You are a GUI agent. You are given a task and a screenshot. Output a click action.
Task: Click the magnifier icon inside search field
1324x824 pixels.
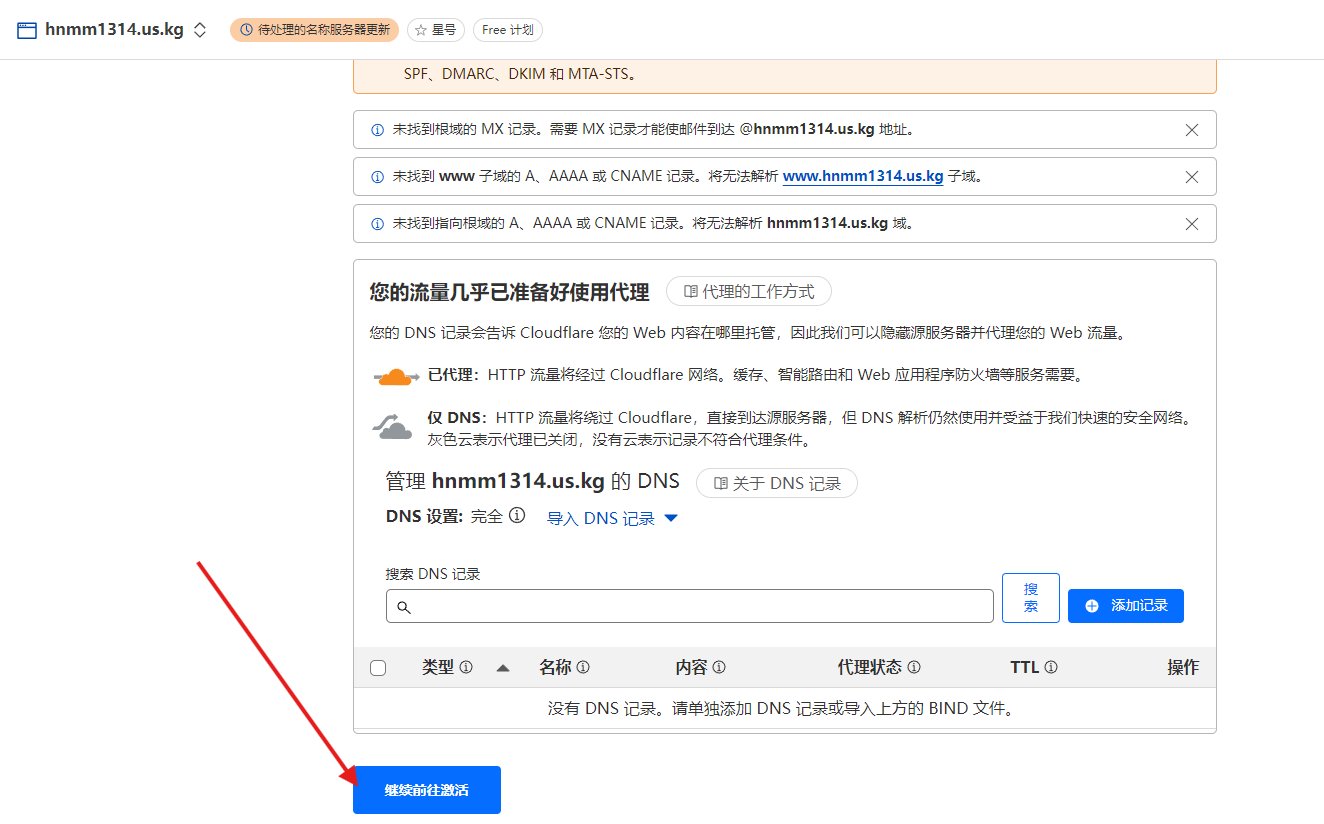point(404,607)
